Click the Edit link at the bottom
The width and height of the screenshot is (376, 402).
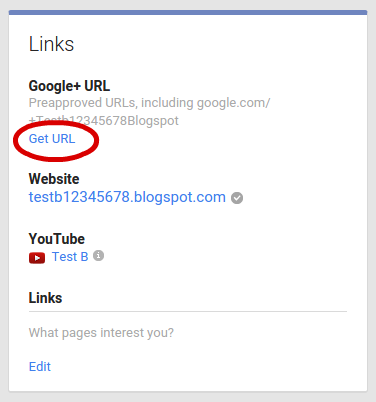(x=40, y=366)
